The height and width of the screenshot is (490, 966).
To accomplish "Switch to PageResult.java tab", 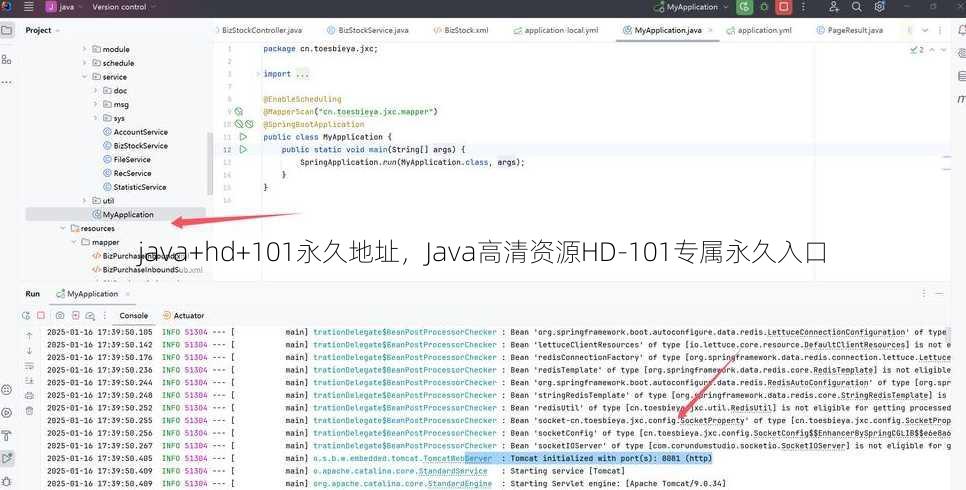I will pyautogui.click(x=850, y=30).
